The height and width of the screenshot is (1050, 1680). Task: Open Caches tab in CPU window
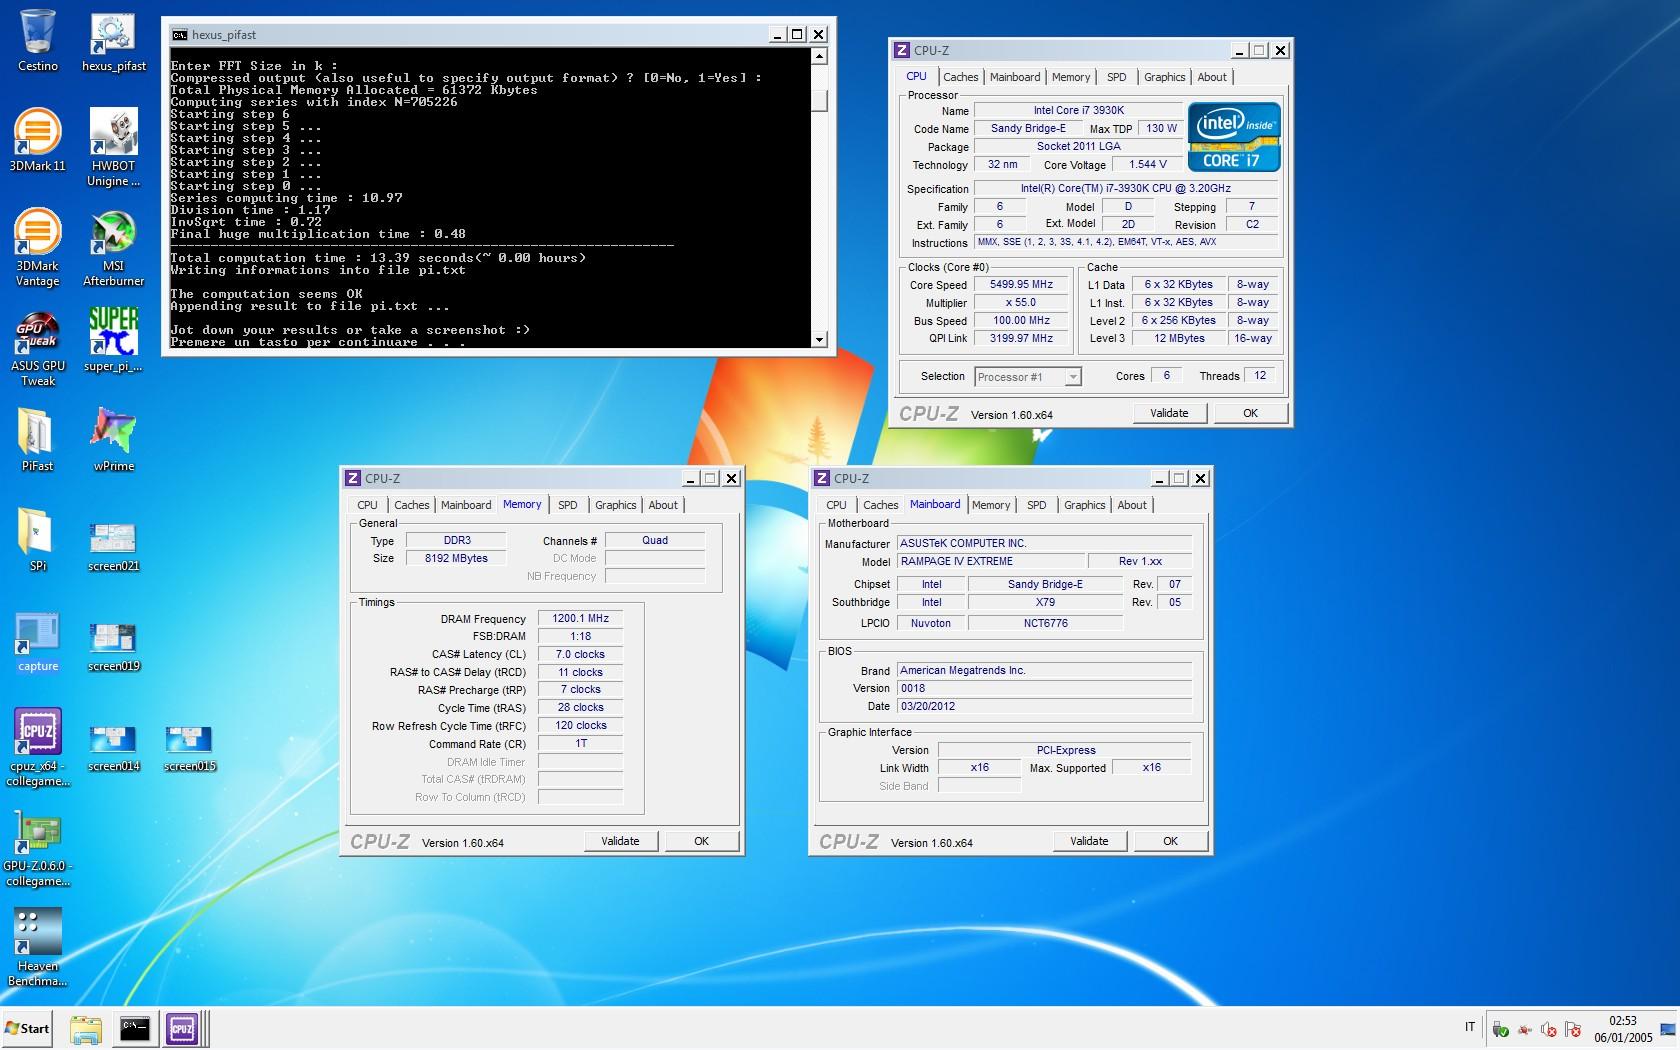point(960,77)
